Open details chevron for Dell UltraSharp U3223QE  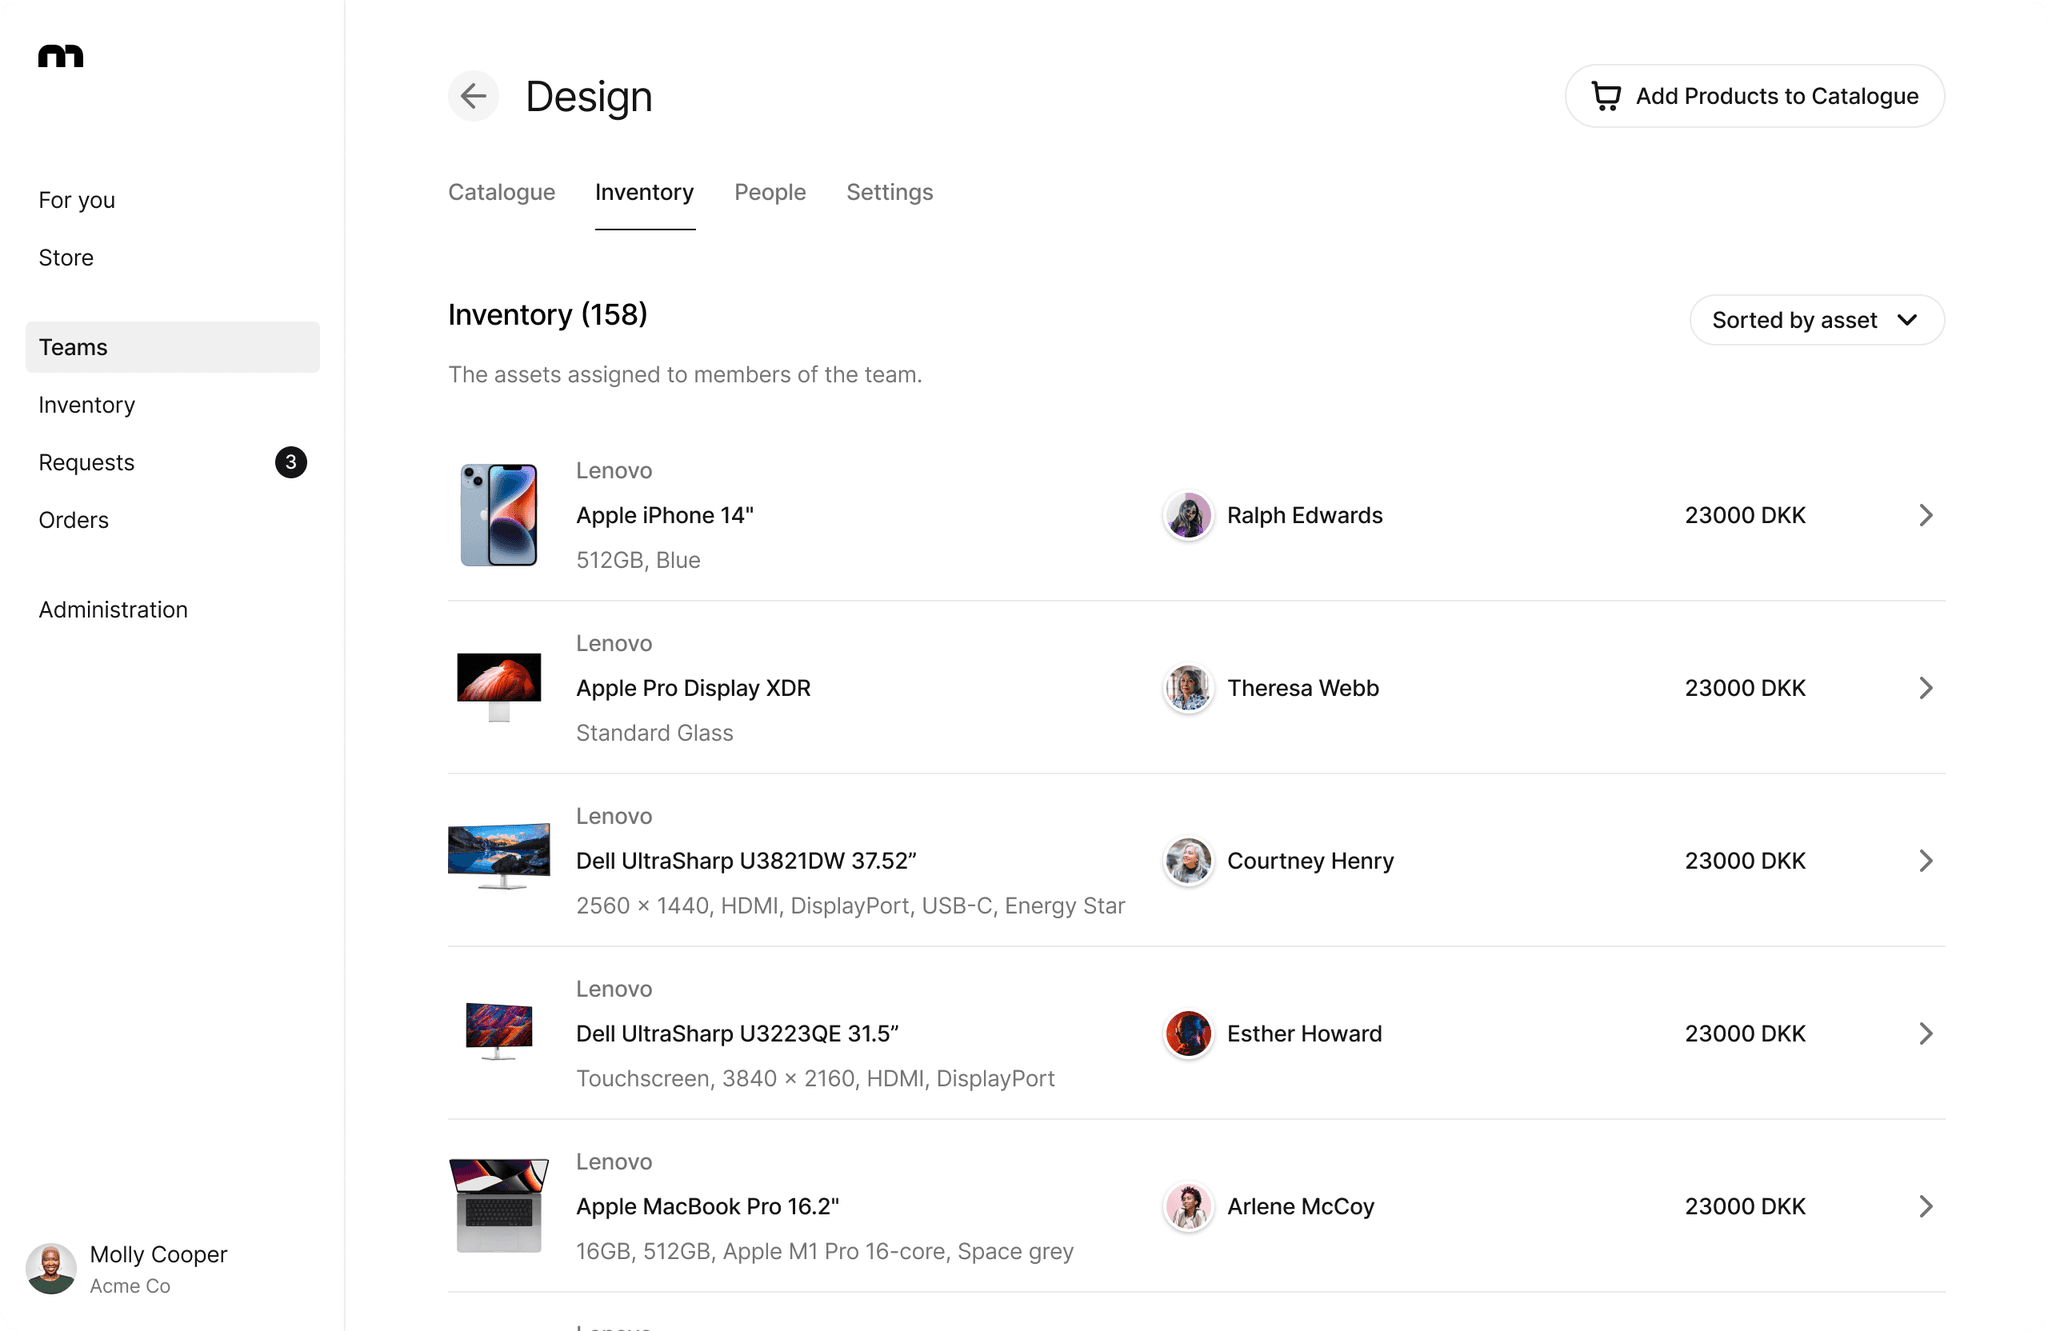click(x=1925, y=1034)
